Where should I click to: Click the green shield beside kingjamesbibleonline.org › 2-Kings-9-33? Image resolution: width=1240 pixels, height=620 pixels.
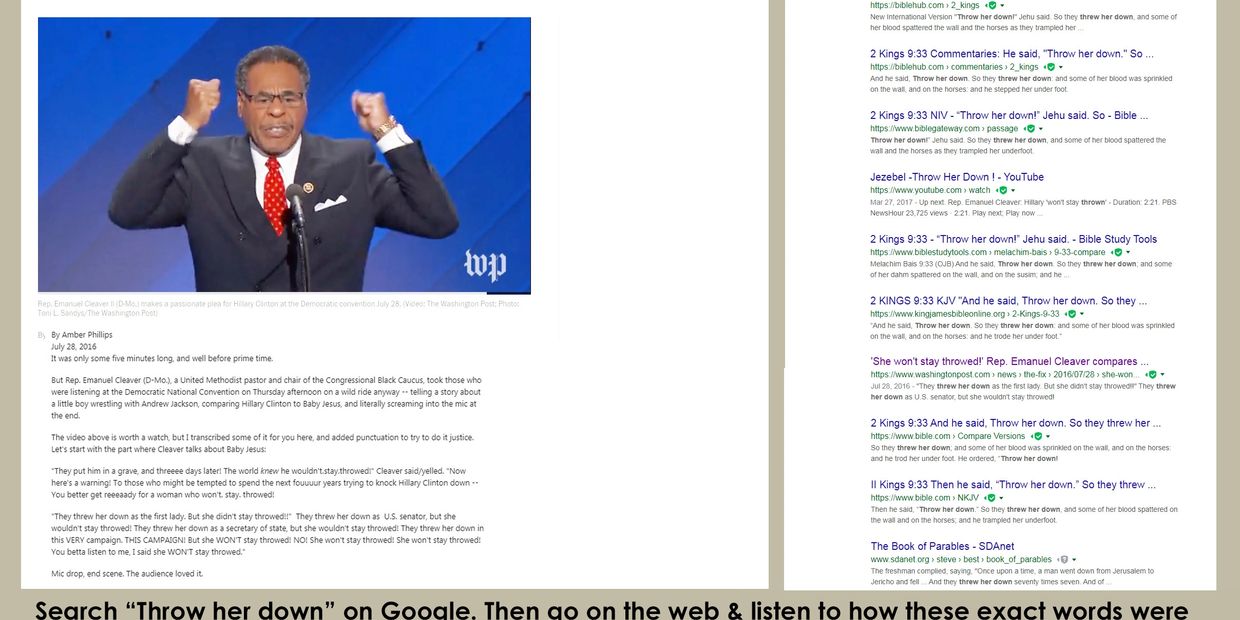[x=1072, y=314]
